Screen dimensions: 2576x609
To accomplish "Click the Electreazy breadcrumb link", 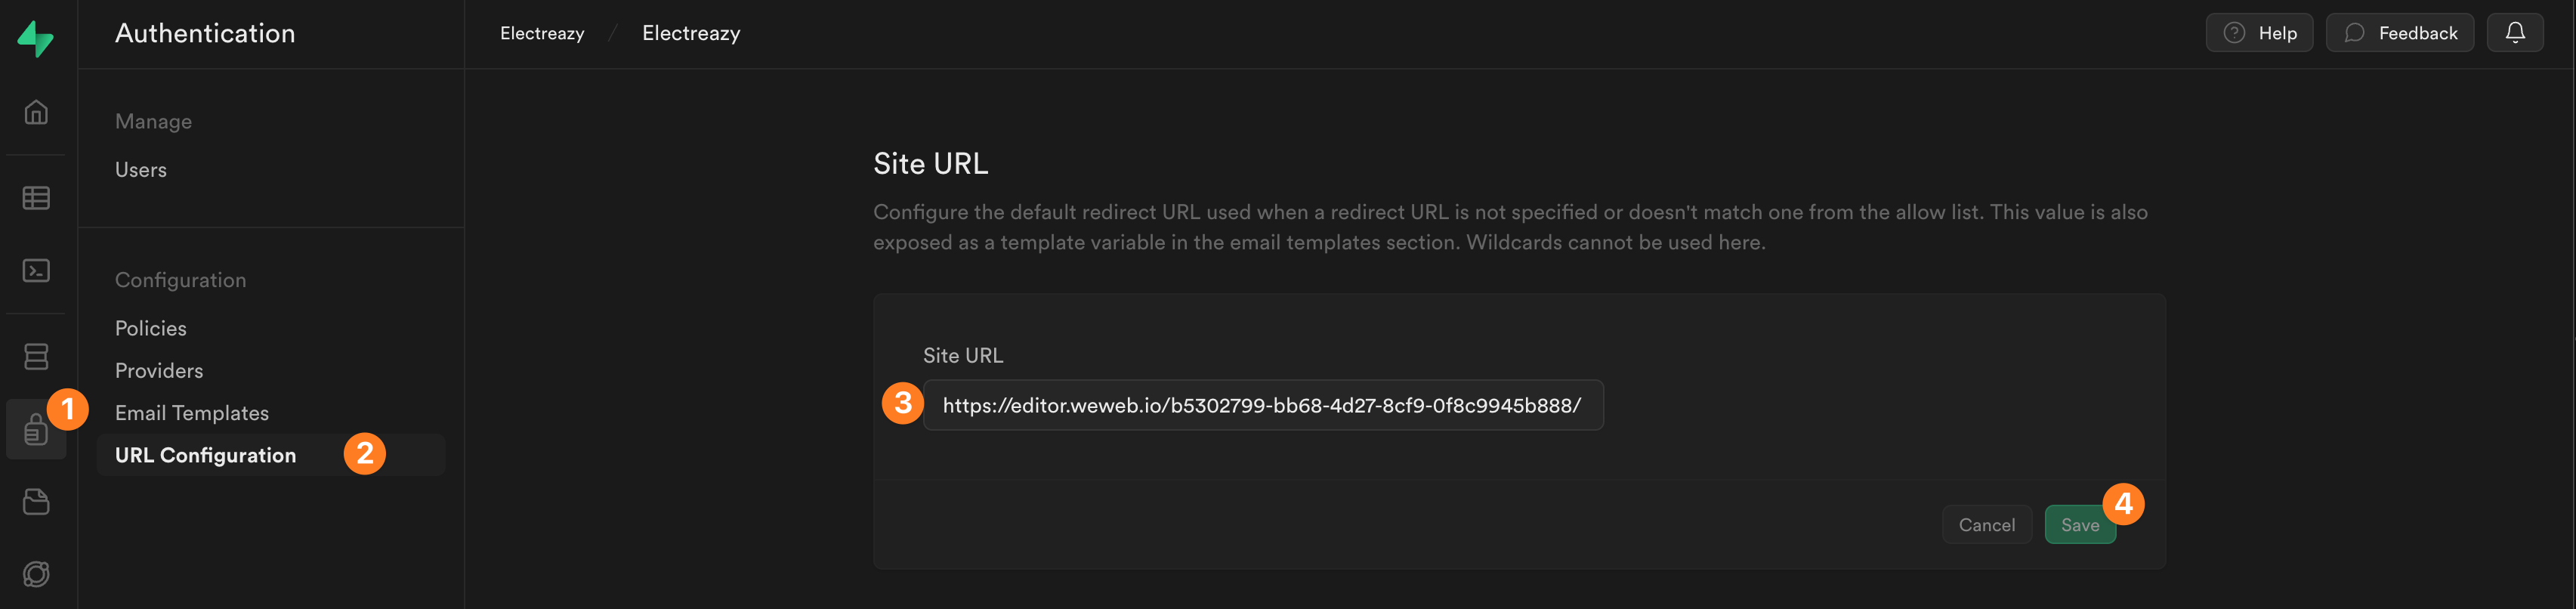I will 542,32.
